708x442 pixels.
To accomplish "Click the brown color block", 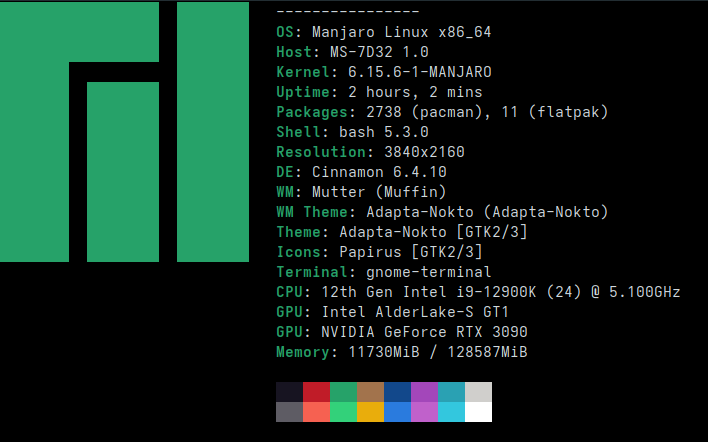I will (371, 392).
